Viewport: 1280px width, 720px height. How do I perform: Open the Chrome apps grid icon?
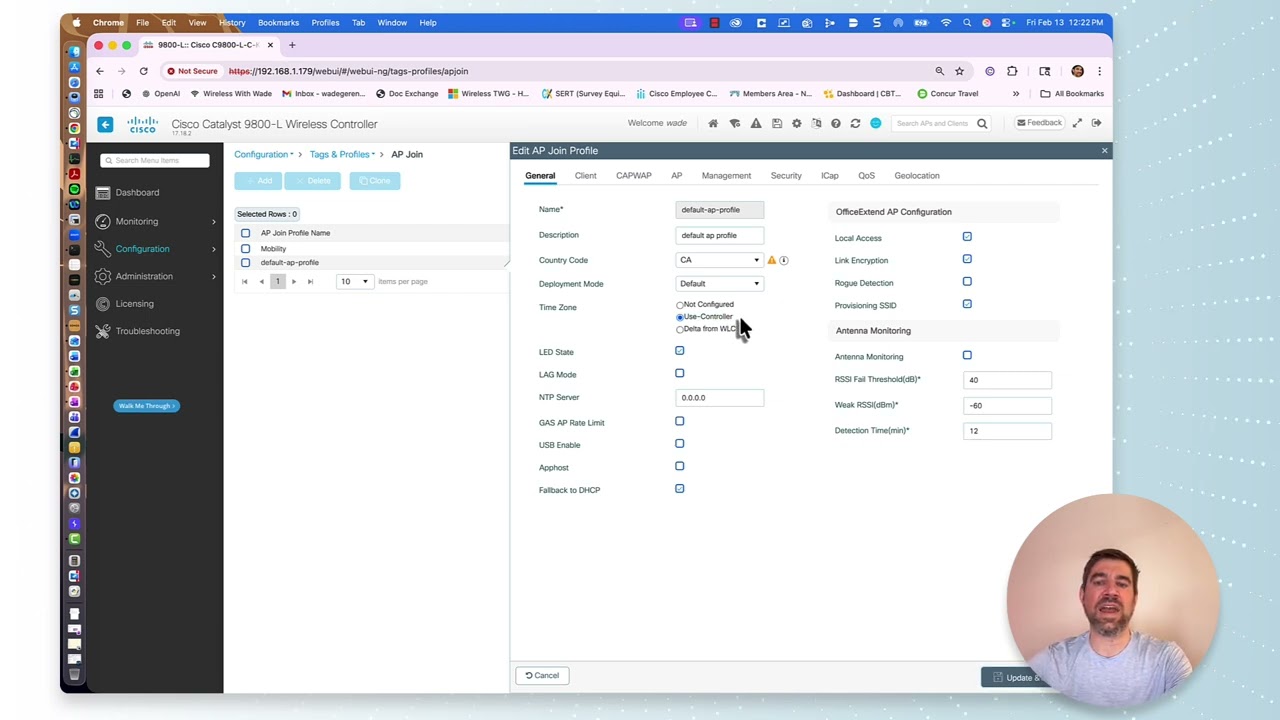[x=98, y=94]
